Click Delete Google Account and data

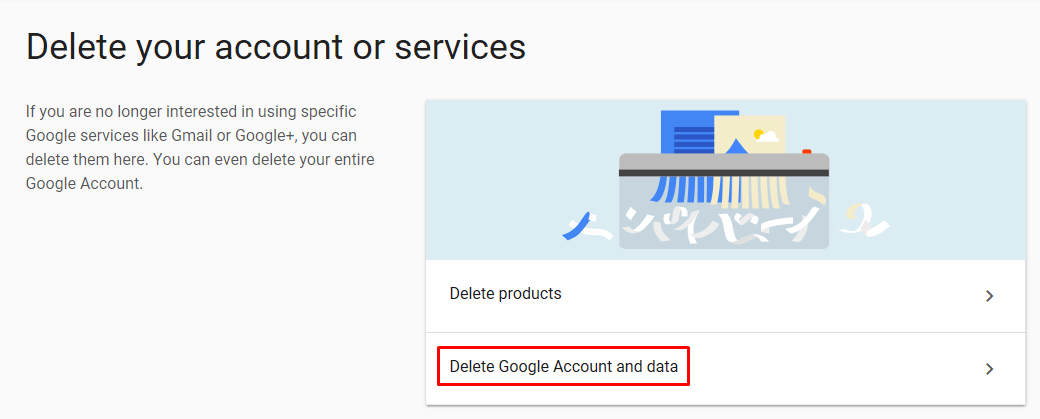(563, 367)
